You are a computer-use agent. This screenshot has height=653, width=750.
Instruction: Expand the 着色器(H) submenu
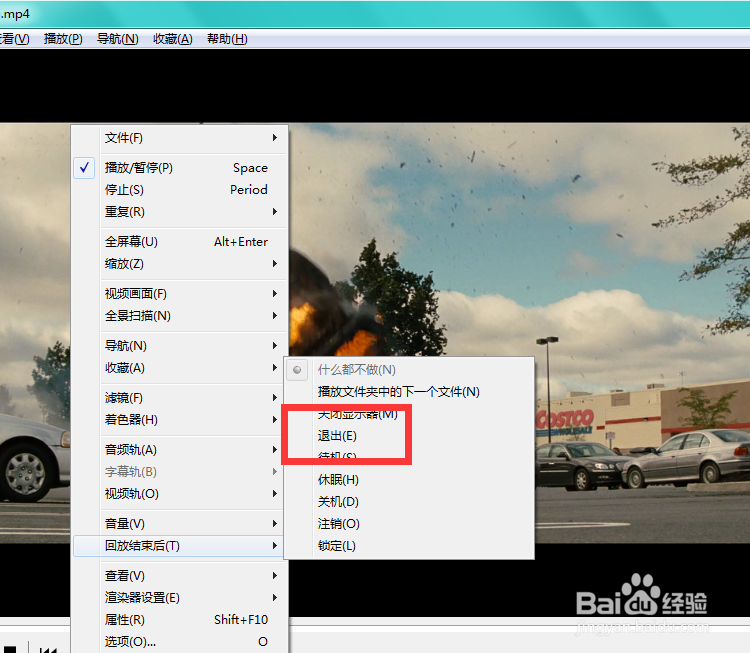pyautogui.click(x=180, y=420)
